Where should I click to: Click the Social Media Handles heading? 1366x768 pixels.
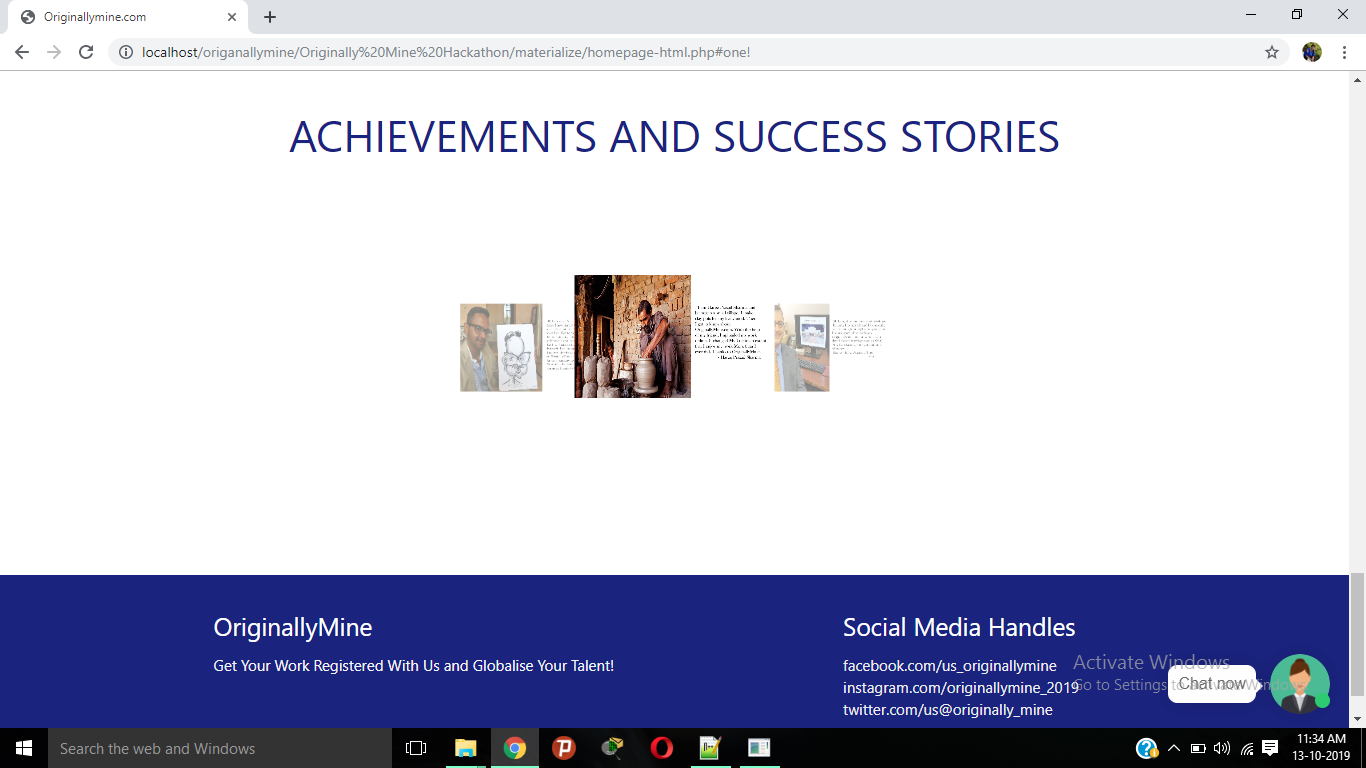(x=959, y=628)
